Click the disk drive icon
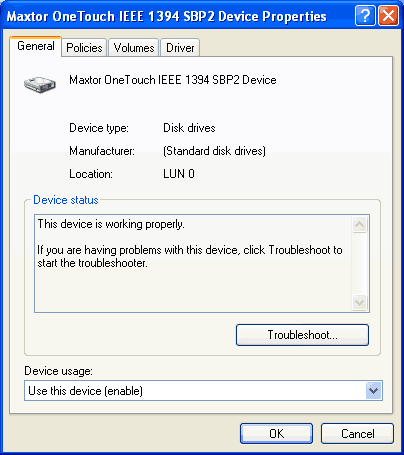Screen dimensions: 404x455 click(x=40, y=84)
